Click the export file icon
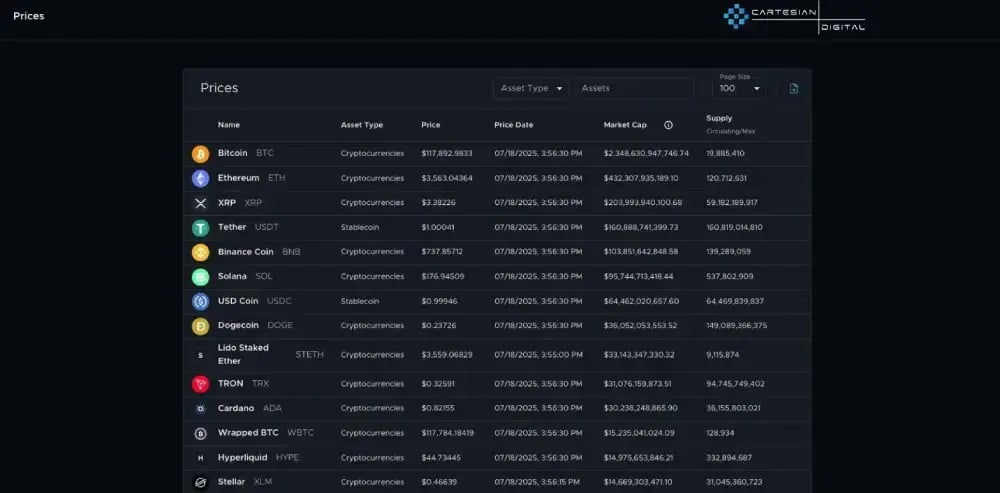The width and height of the screenshot is (1000, 493). click(793, 89)
